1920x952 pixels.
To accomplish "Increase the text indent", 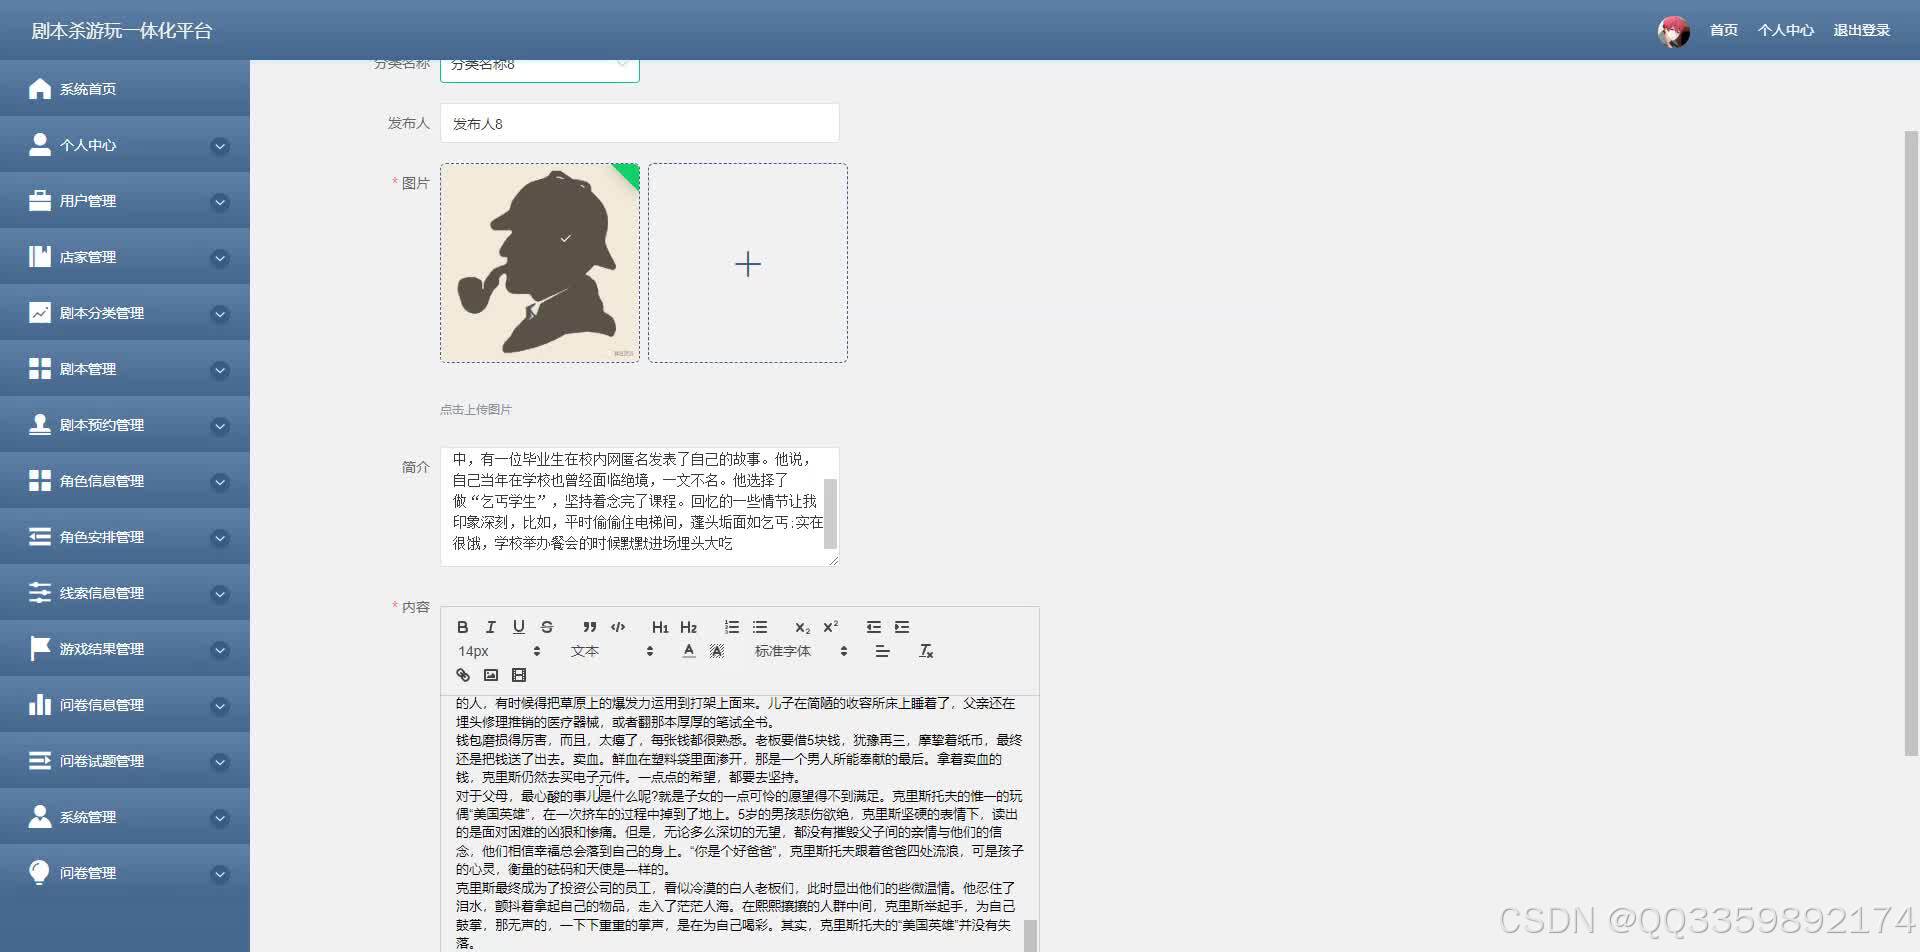I will click(902, 627).
